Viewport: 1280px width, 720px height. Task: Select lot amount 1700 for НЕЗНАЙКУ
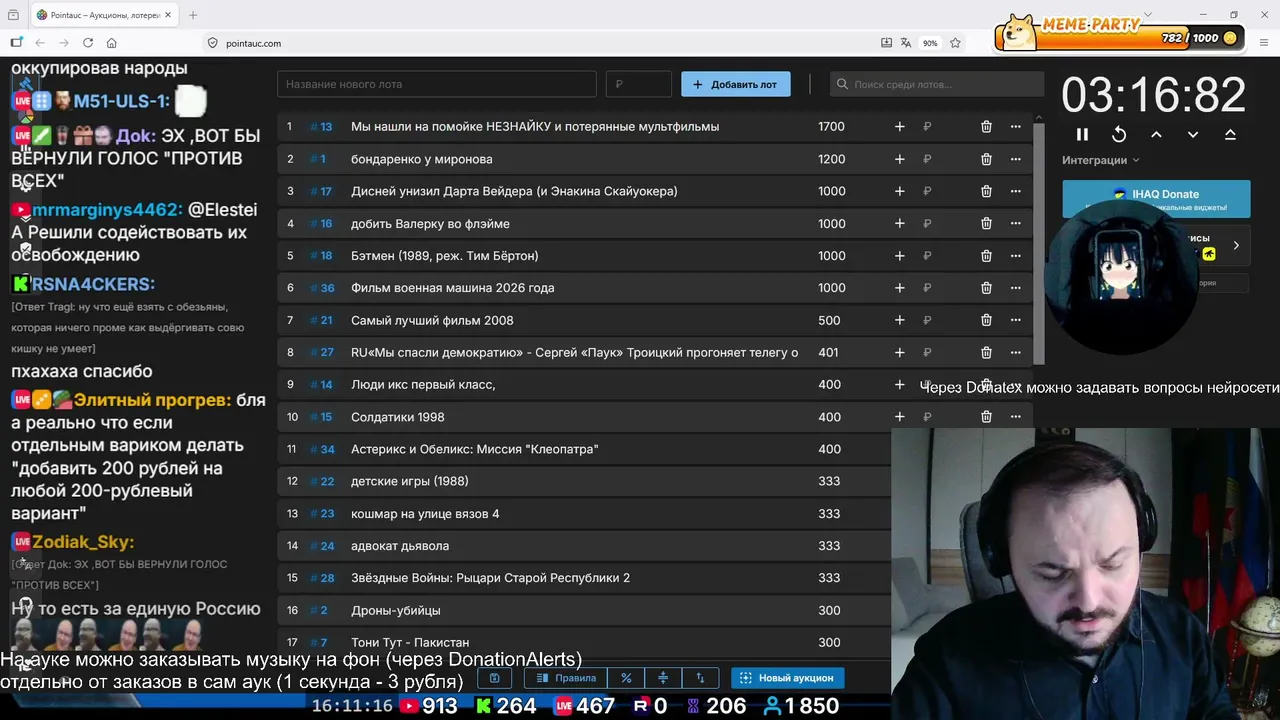[x=831, y=127]
